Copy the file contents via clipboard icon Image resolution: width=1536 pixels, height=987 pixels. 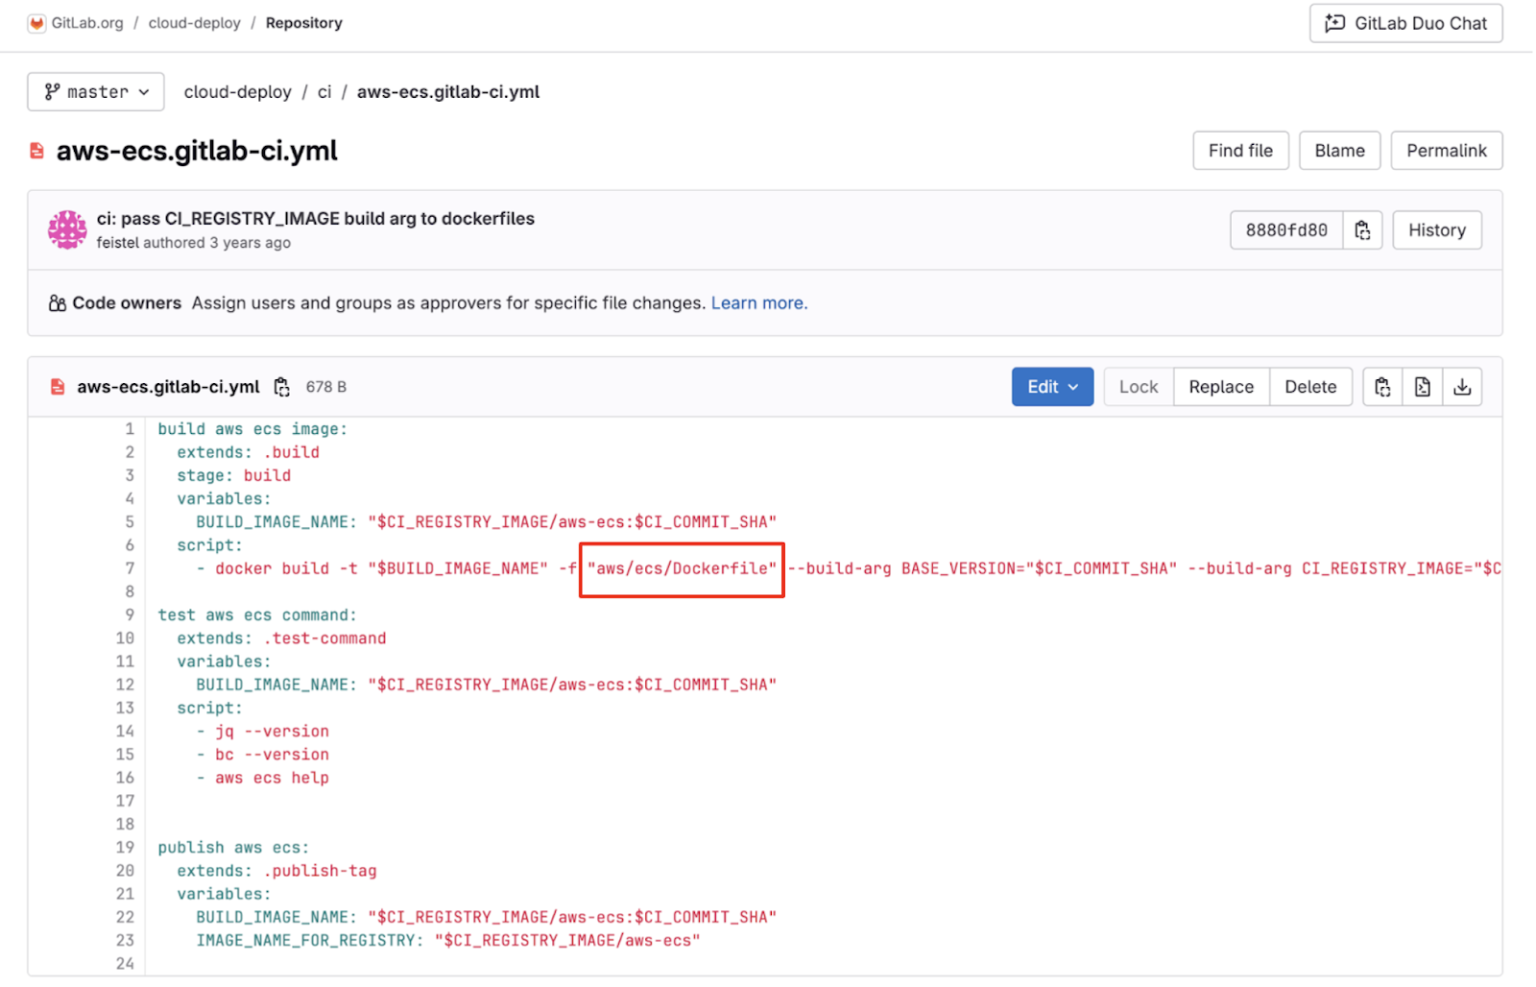pyautogui.click(x=1383, y=387)
